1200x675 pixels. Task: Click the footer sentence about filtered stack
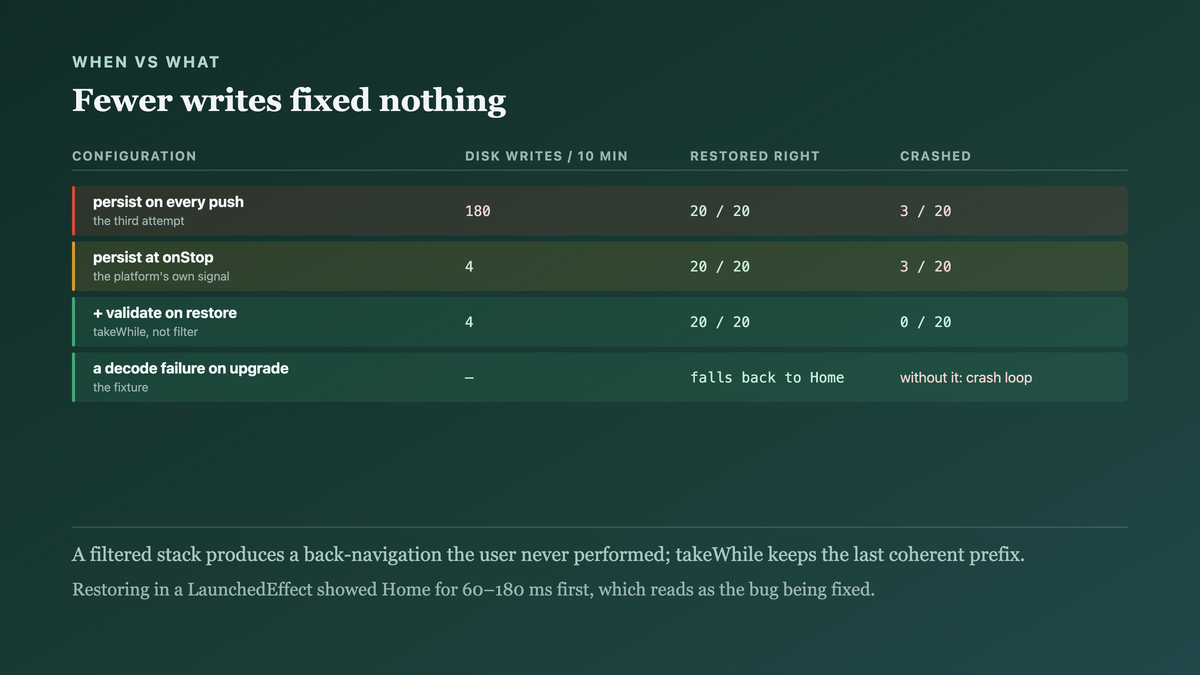(x=548, y=555)
